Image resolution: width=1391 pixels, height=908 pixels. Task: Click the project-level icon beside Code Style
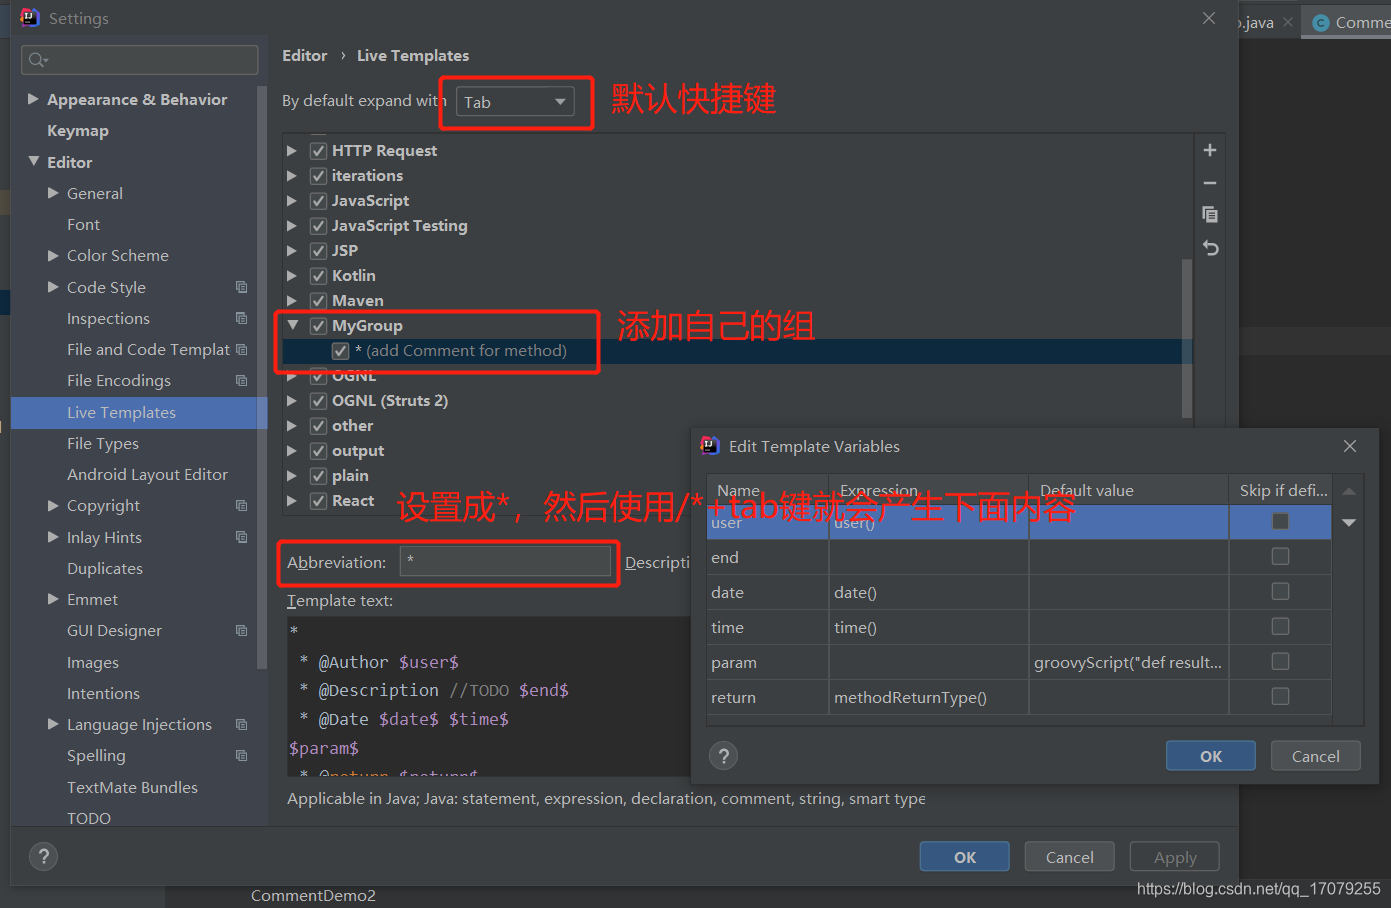click(x=241, y=287)
